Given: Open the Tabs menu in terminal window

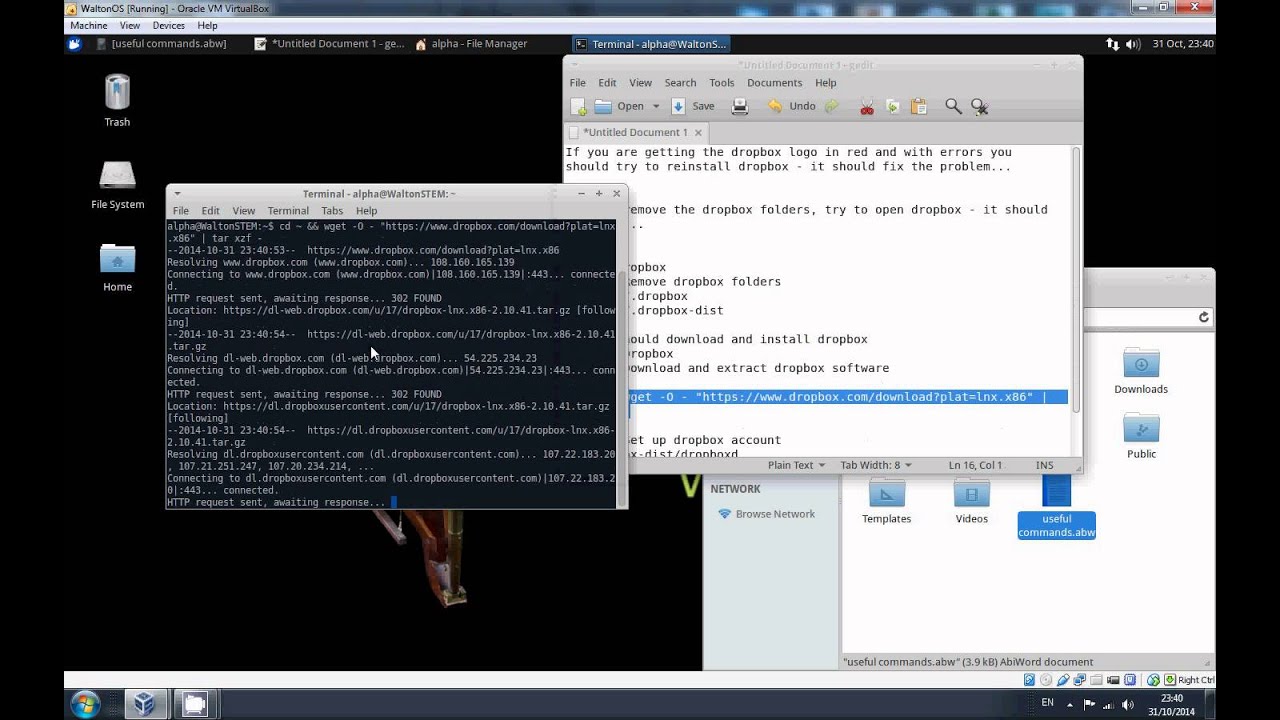Looking at the screenshot, I should pos(332,211).
